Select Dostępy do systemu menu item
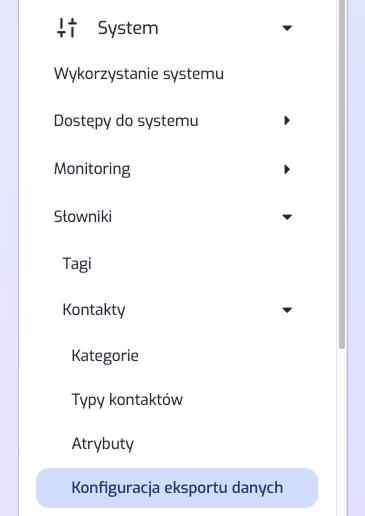 (x=126, y=121)
